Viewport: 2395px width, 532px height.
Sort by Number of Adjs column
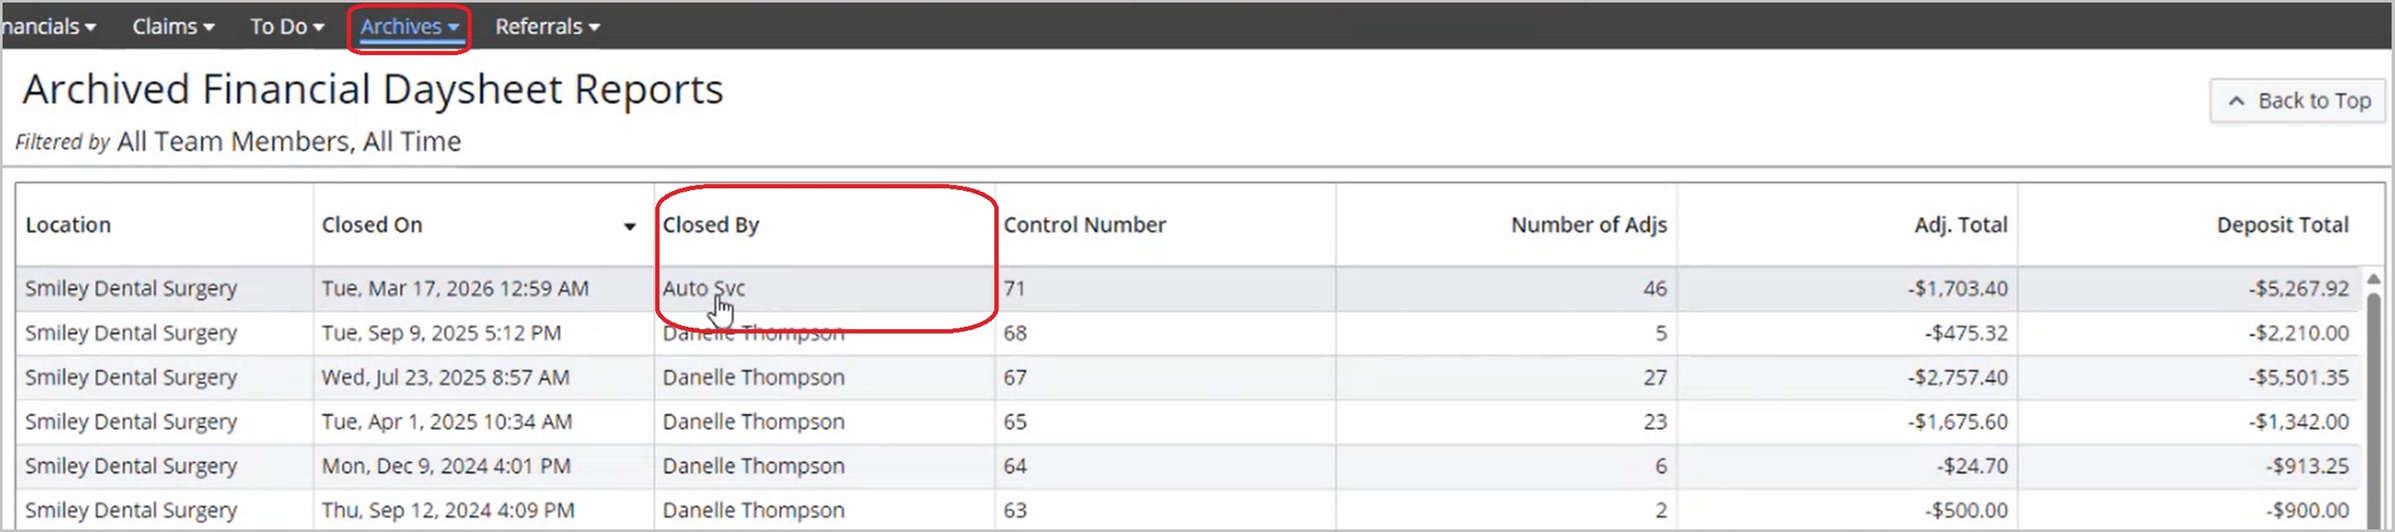(1588, 225)
